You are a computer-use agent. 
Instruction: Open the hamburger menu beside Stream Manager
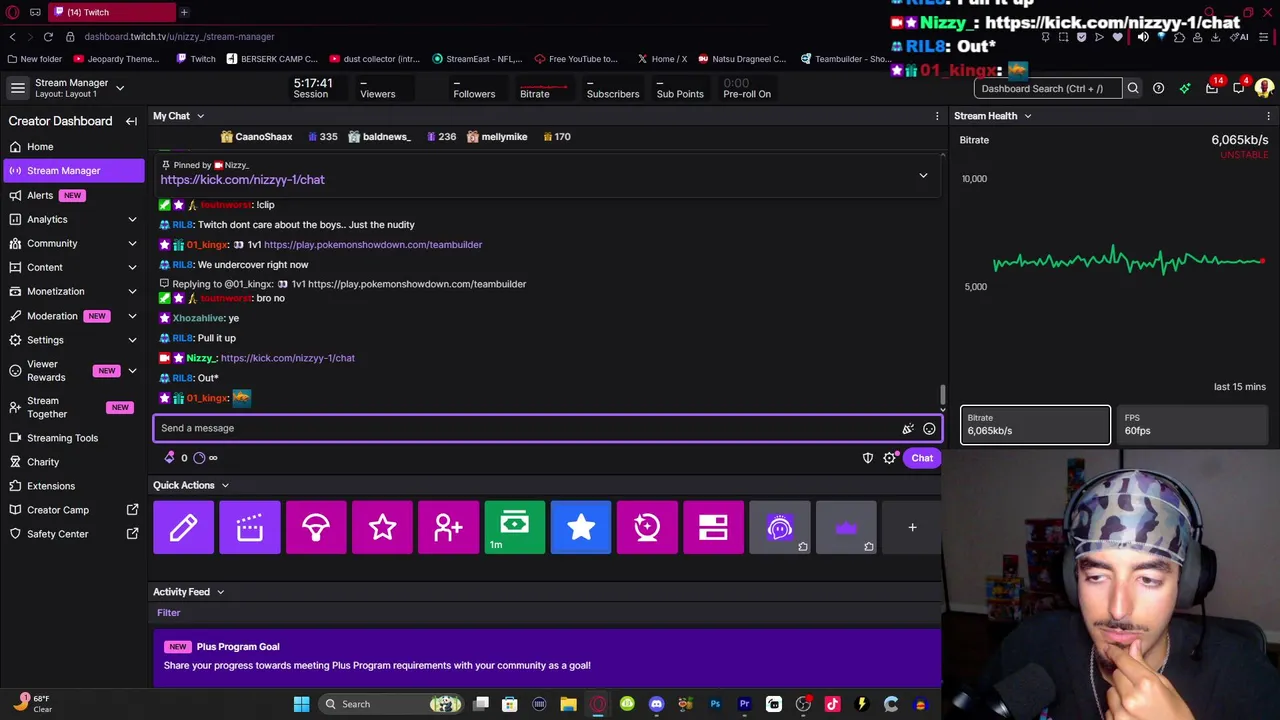pyautogui.click(x=17, y=88)
